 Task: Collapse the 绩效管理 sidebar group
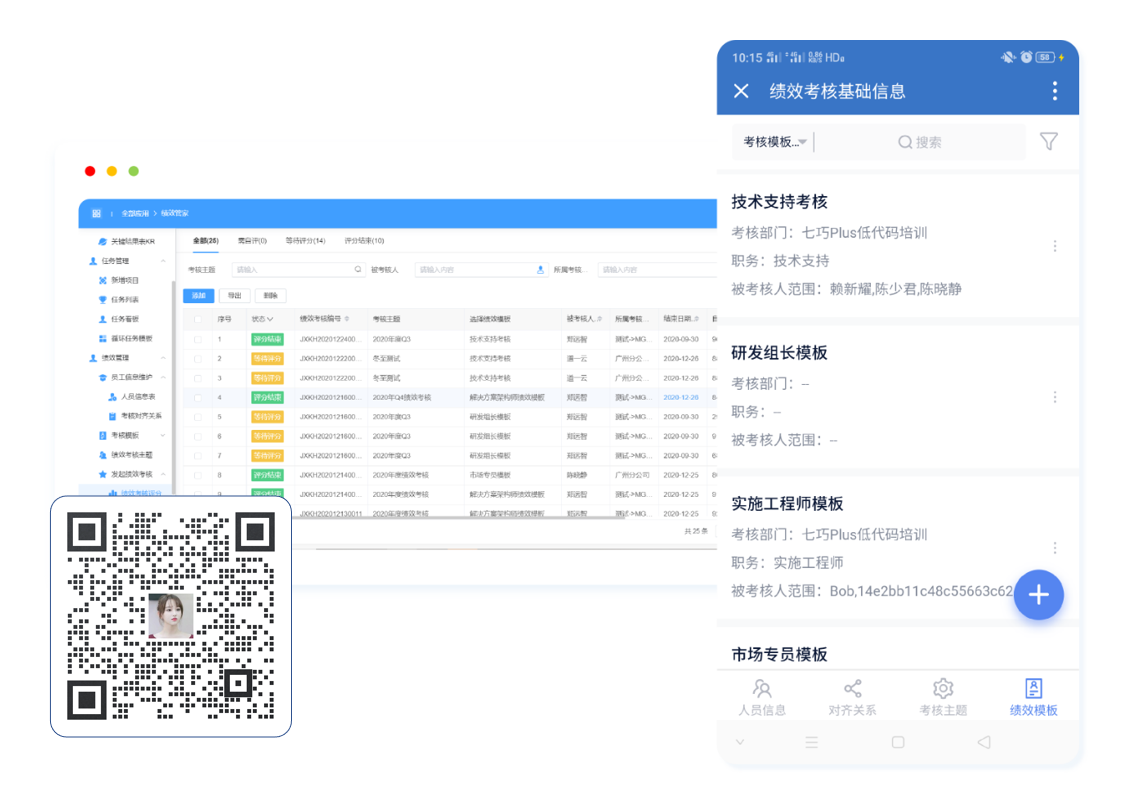(164, 358)
